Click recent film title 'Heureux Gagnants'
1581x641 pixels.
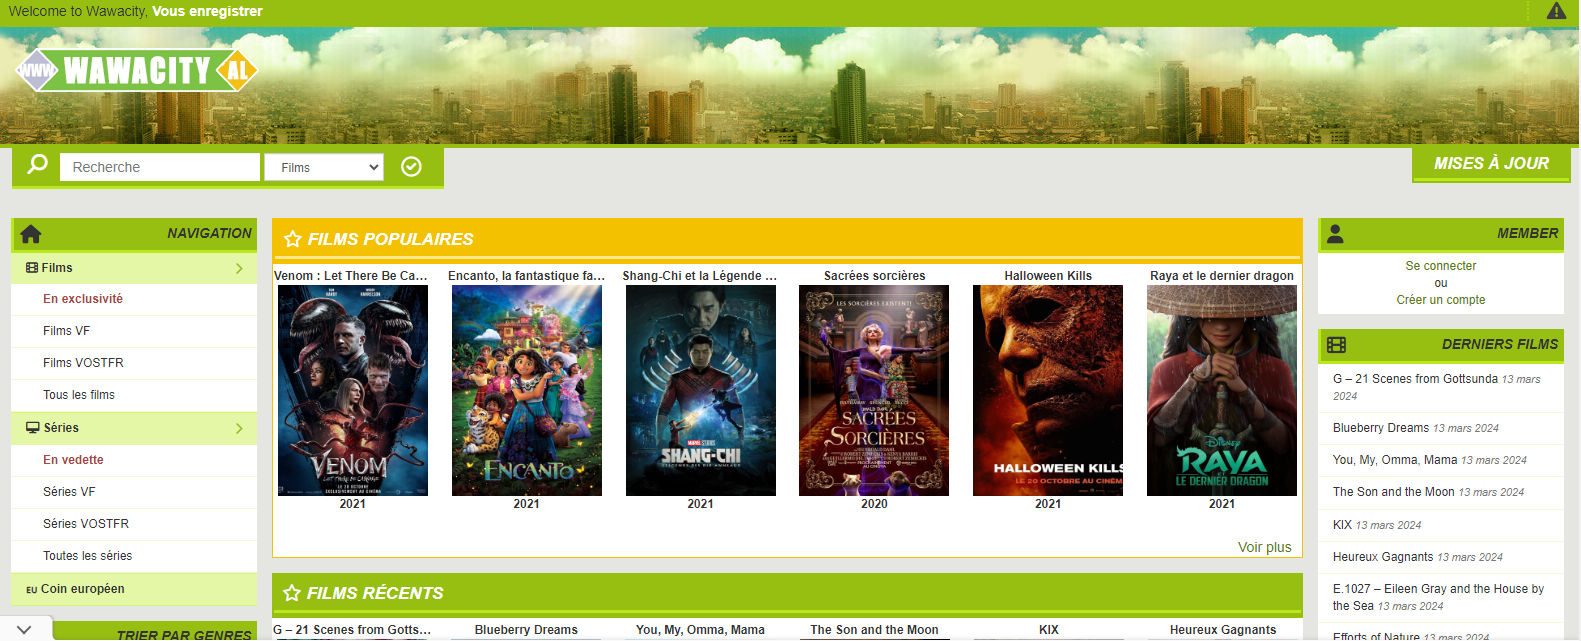1223,630
